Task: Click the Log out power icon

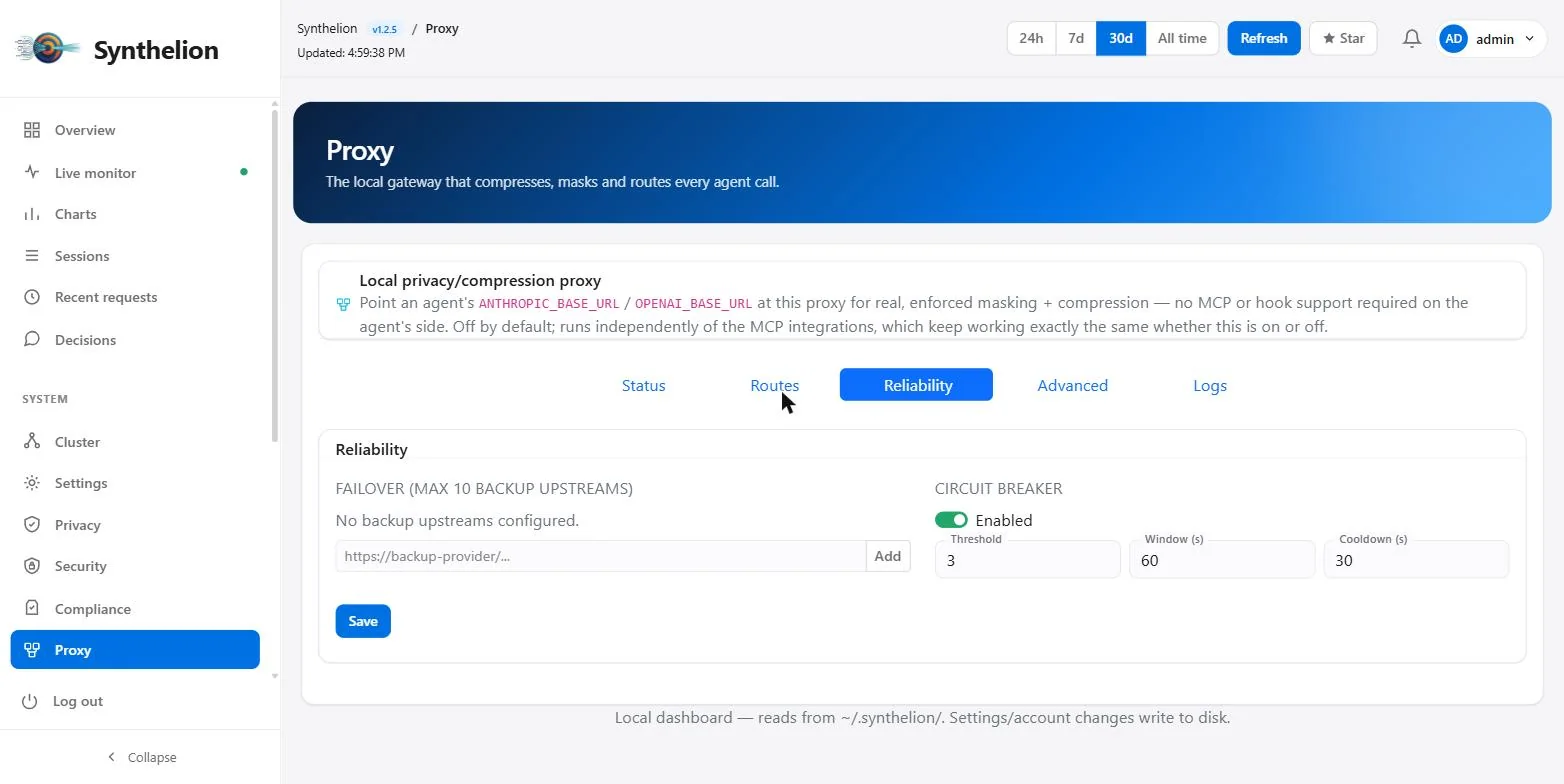Action: pyautogui.click(x=30, y=701)
